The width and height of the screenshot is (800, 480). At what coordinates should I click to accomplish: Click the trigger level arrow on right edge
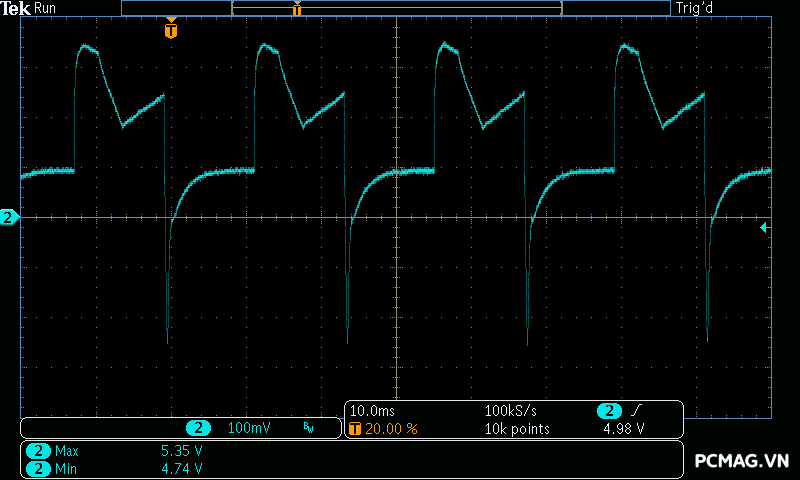[764, 228]
